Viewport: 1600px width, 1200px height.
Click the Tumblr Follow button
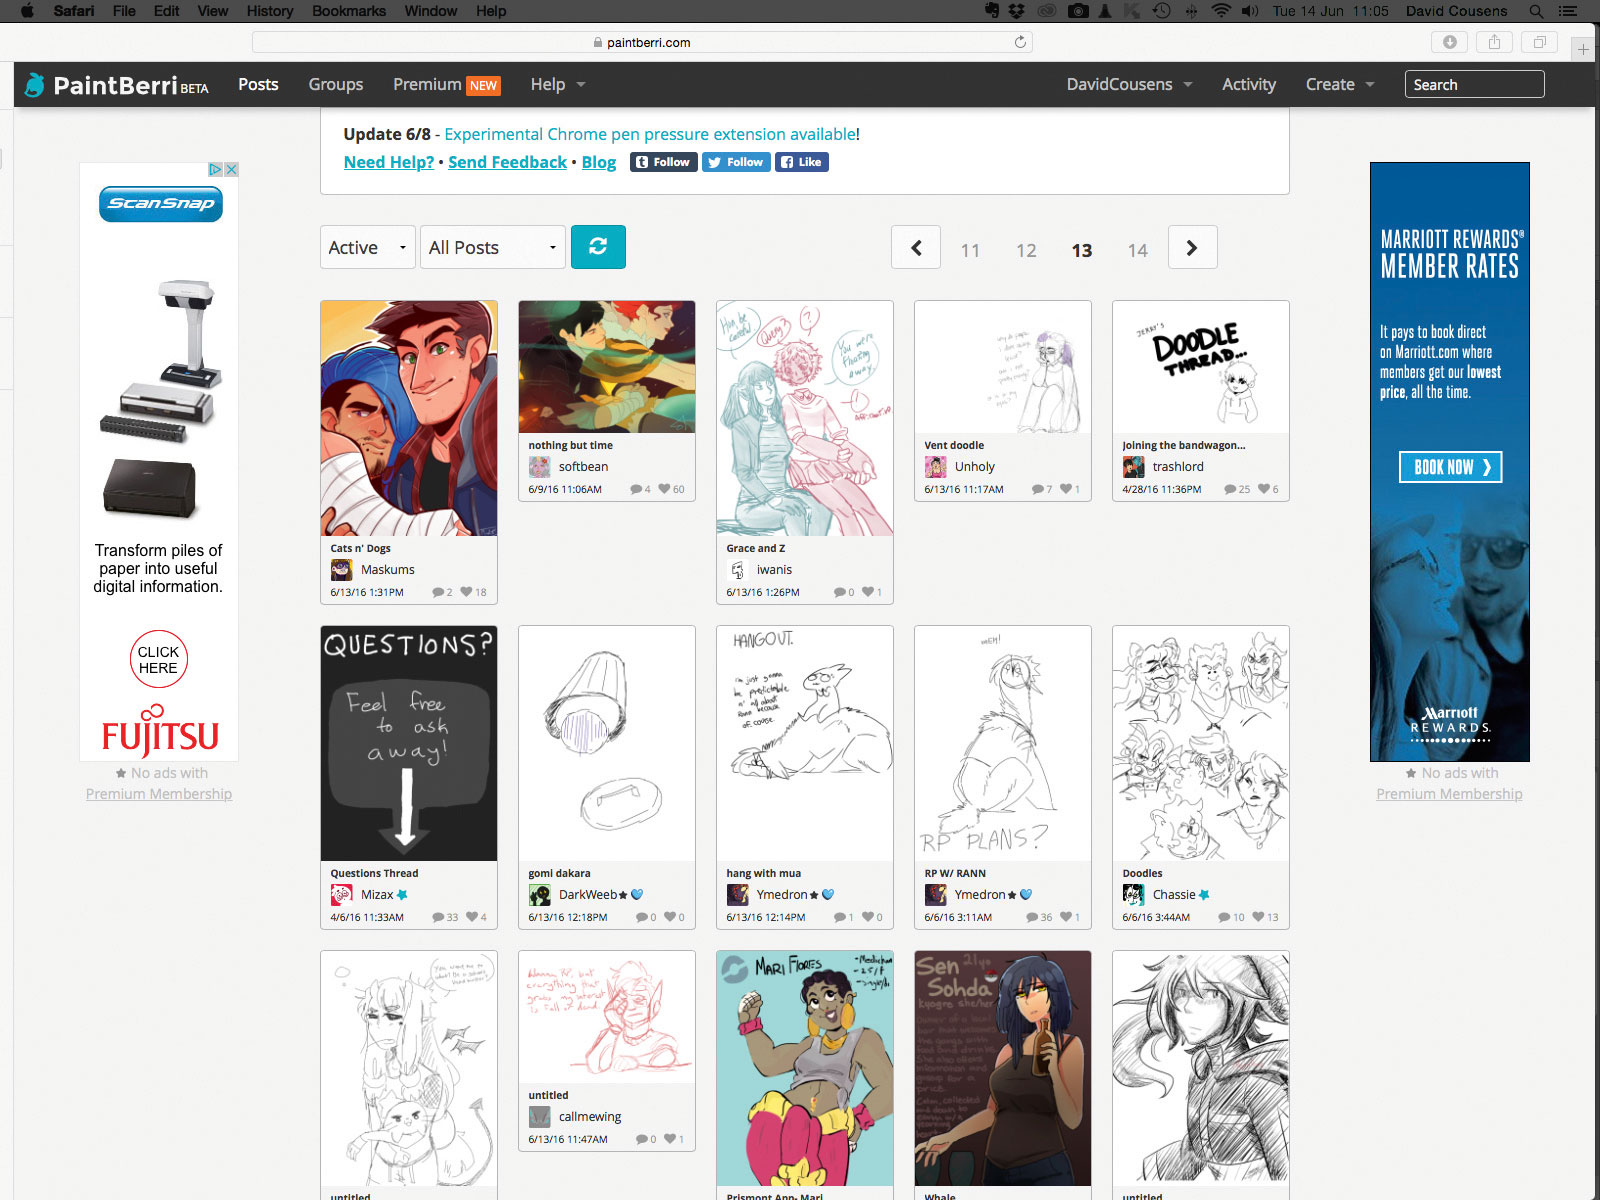(663, 162)
